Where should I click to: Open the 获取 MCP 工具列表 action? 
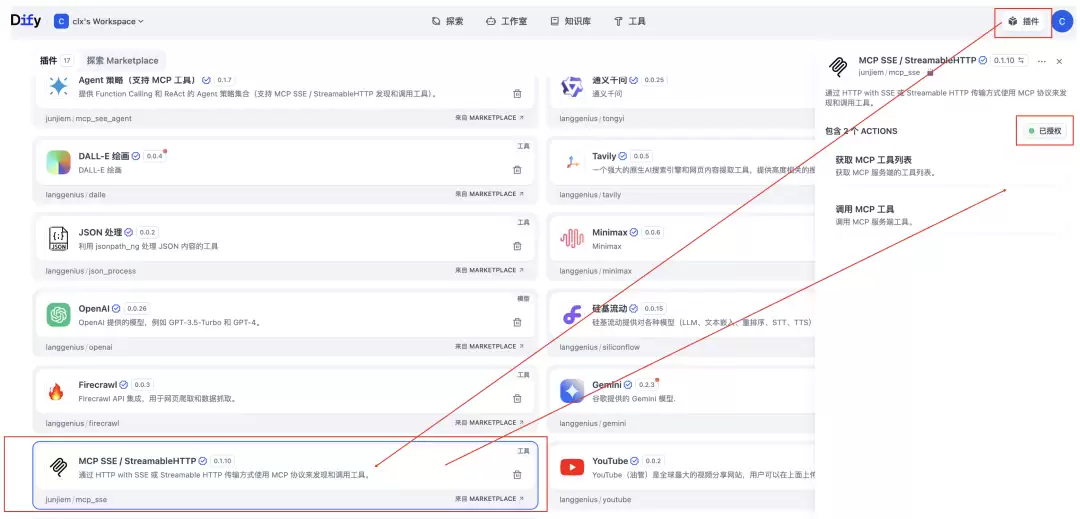(x=941, y=166)
